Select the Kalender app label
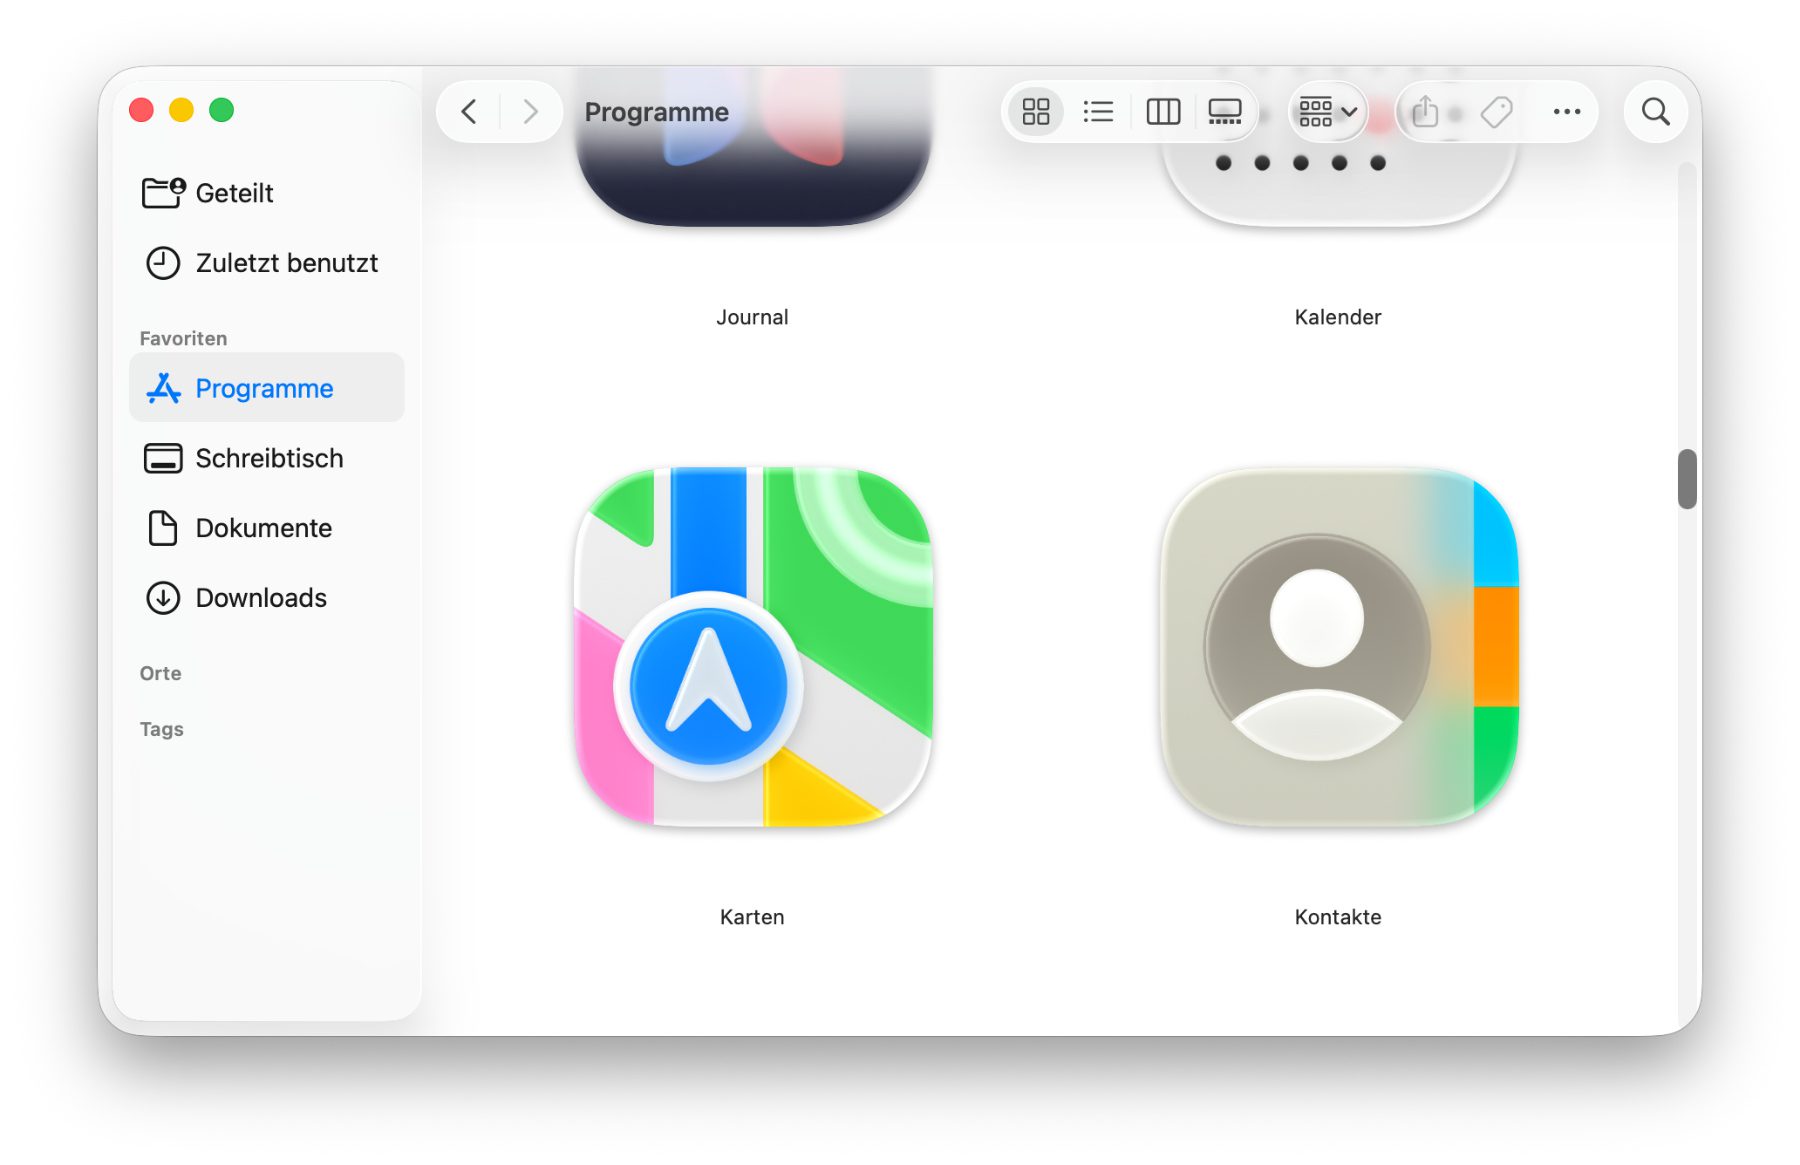The image size is (1800, 1165). [1337, 317]
